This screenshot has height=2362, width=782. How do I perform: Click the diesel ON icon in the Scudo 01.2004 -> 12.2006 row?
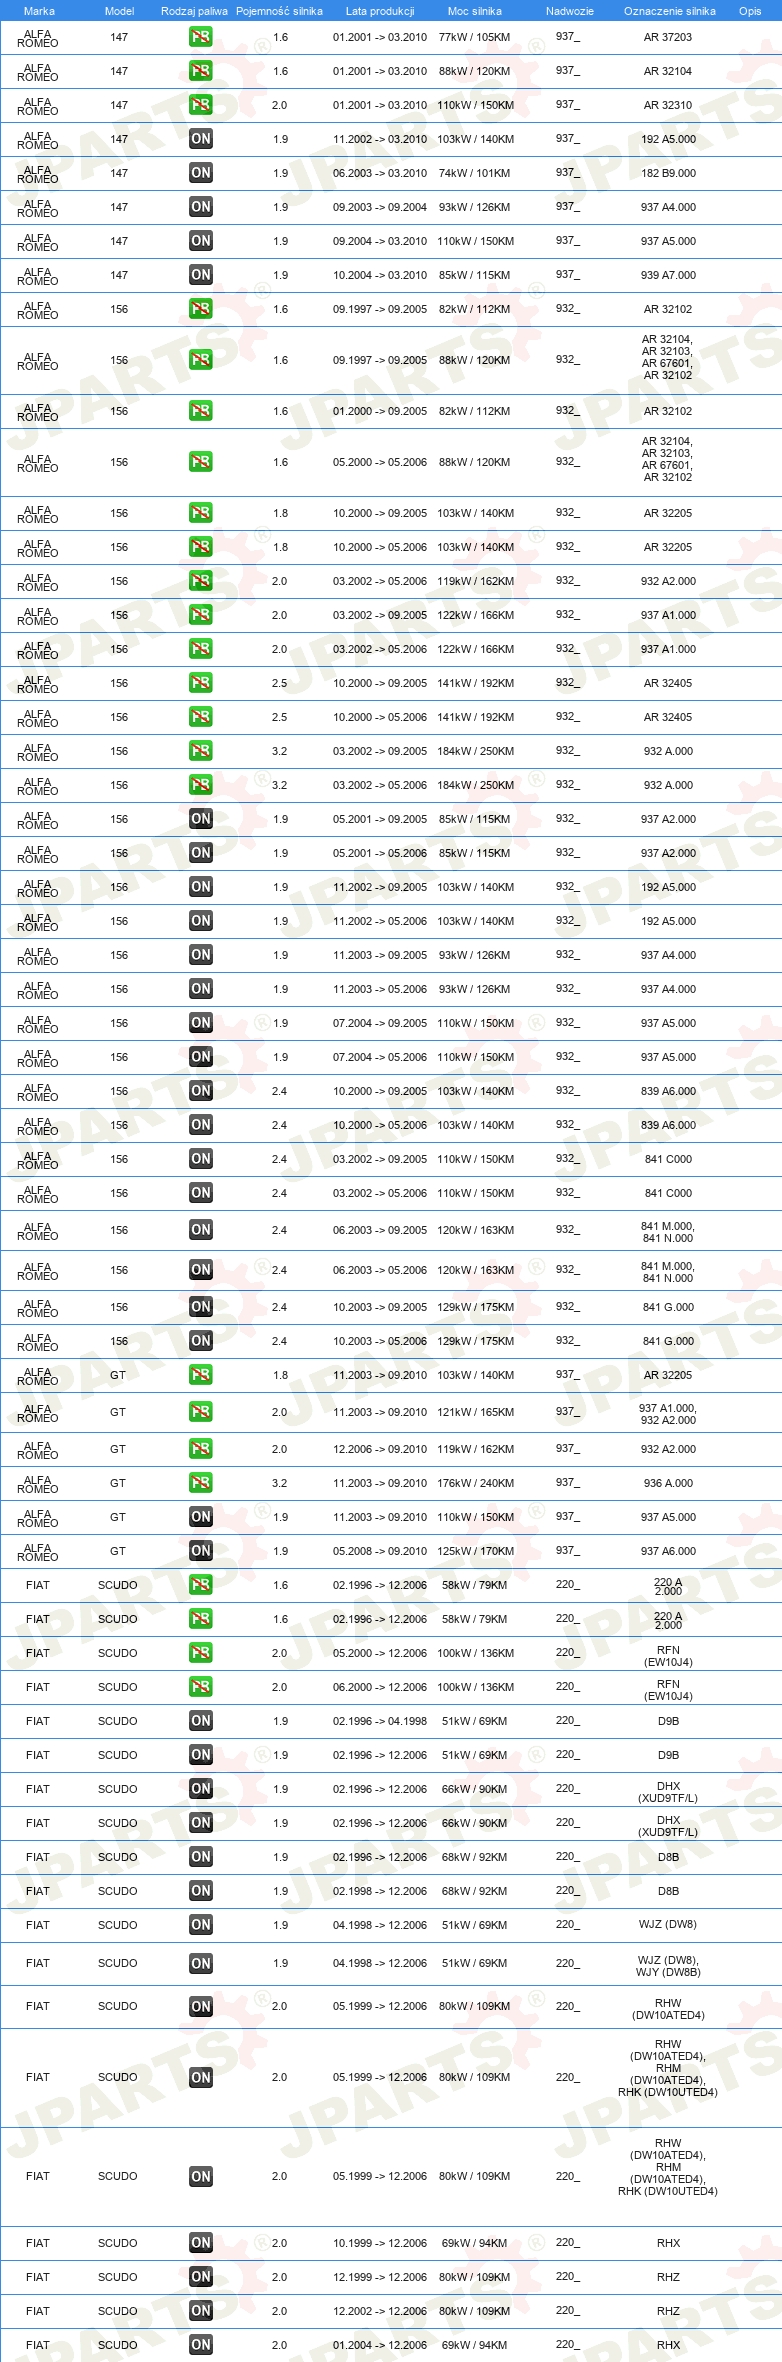click(201, 2345)
